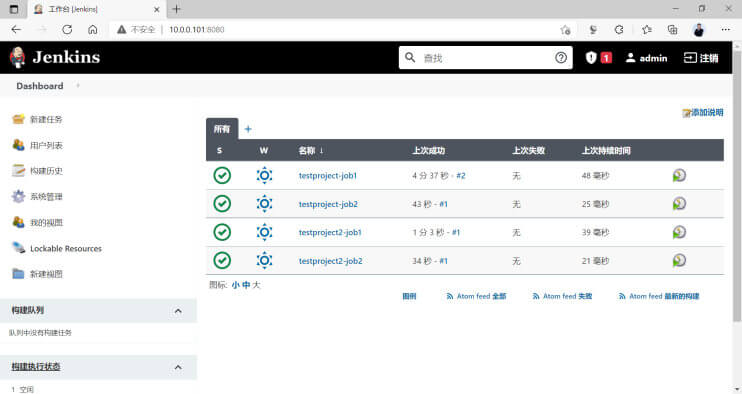Set icon size to 中
This screenshot has height=394, width=742.
(x=246, y=285)
